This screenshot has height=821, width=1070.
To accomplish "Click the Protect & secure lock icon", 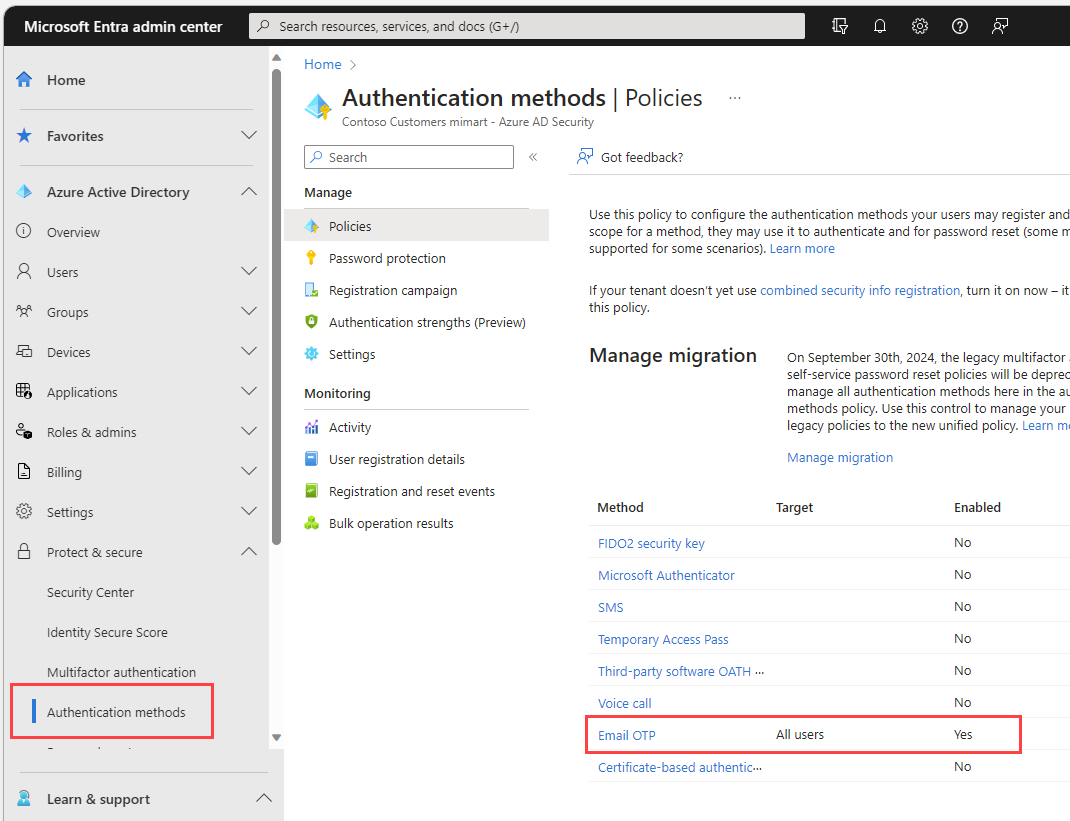I will pos(24,551).
